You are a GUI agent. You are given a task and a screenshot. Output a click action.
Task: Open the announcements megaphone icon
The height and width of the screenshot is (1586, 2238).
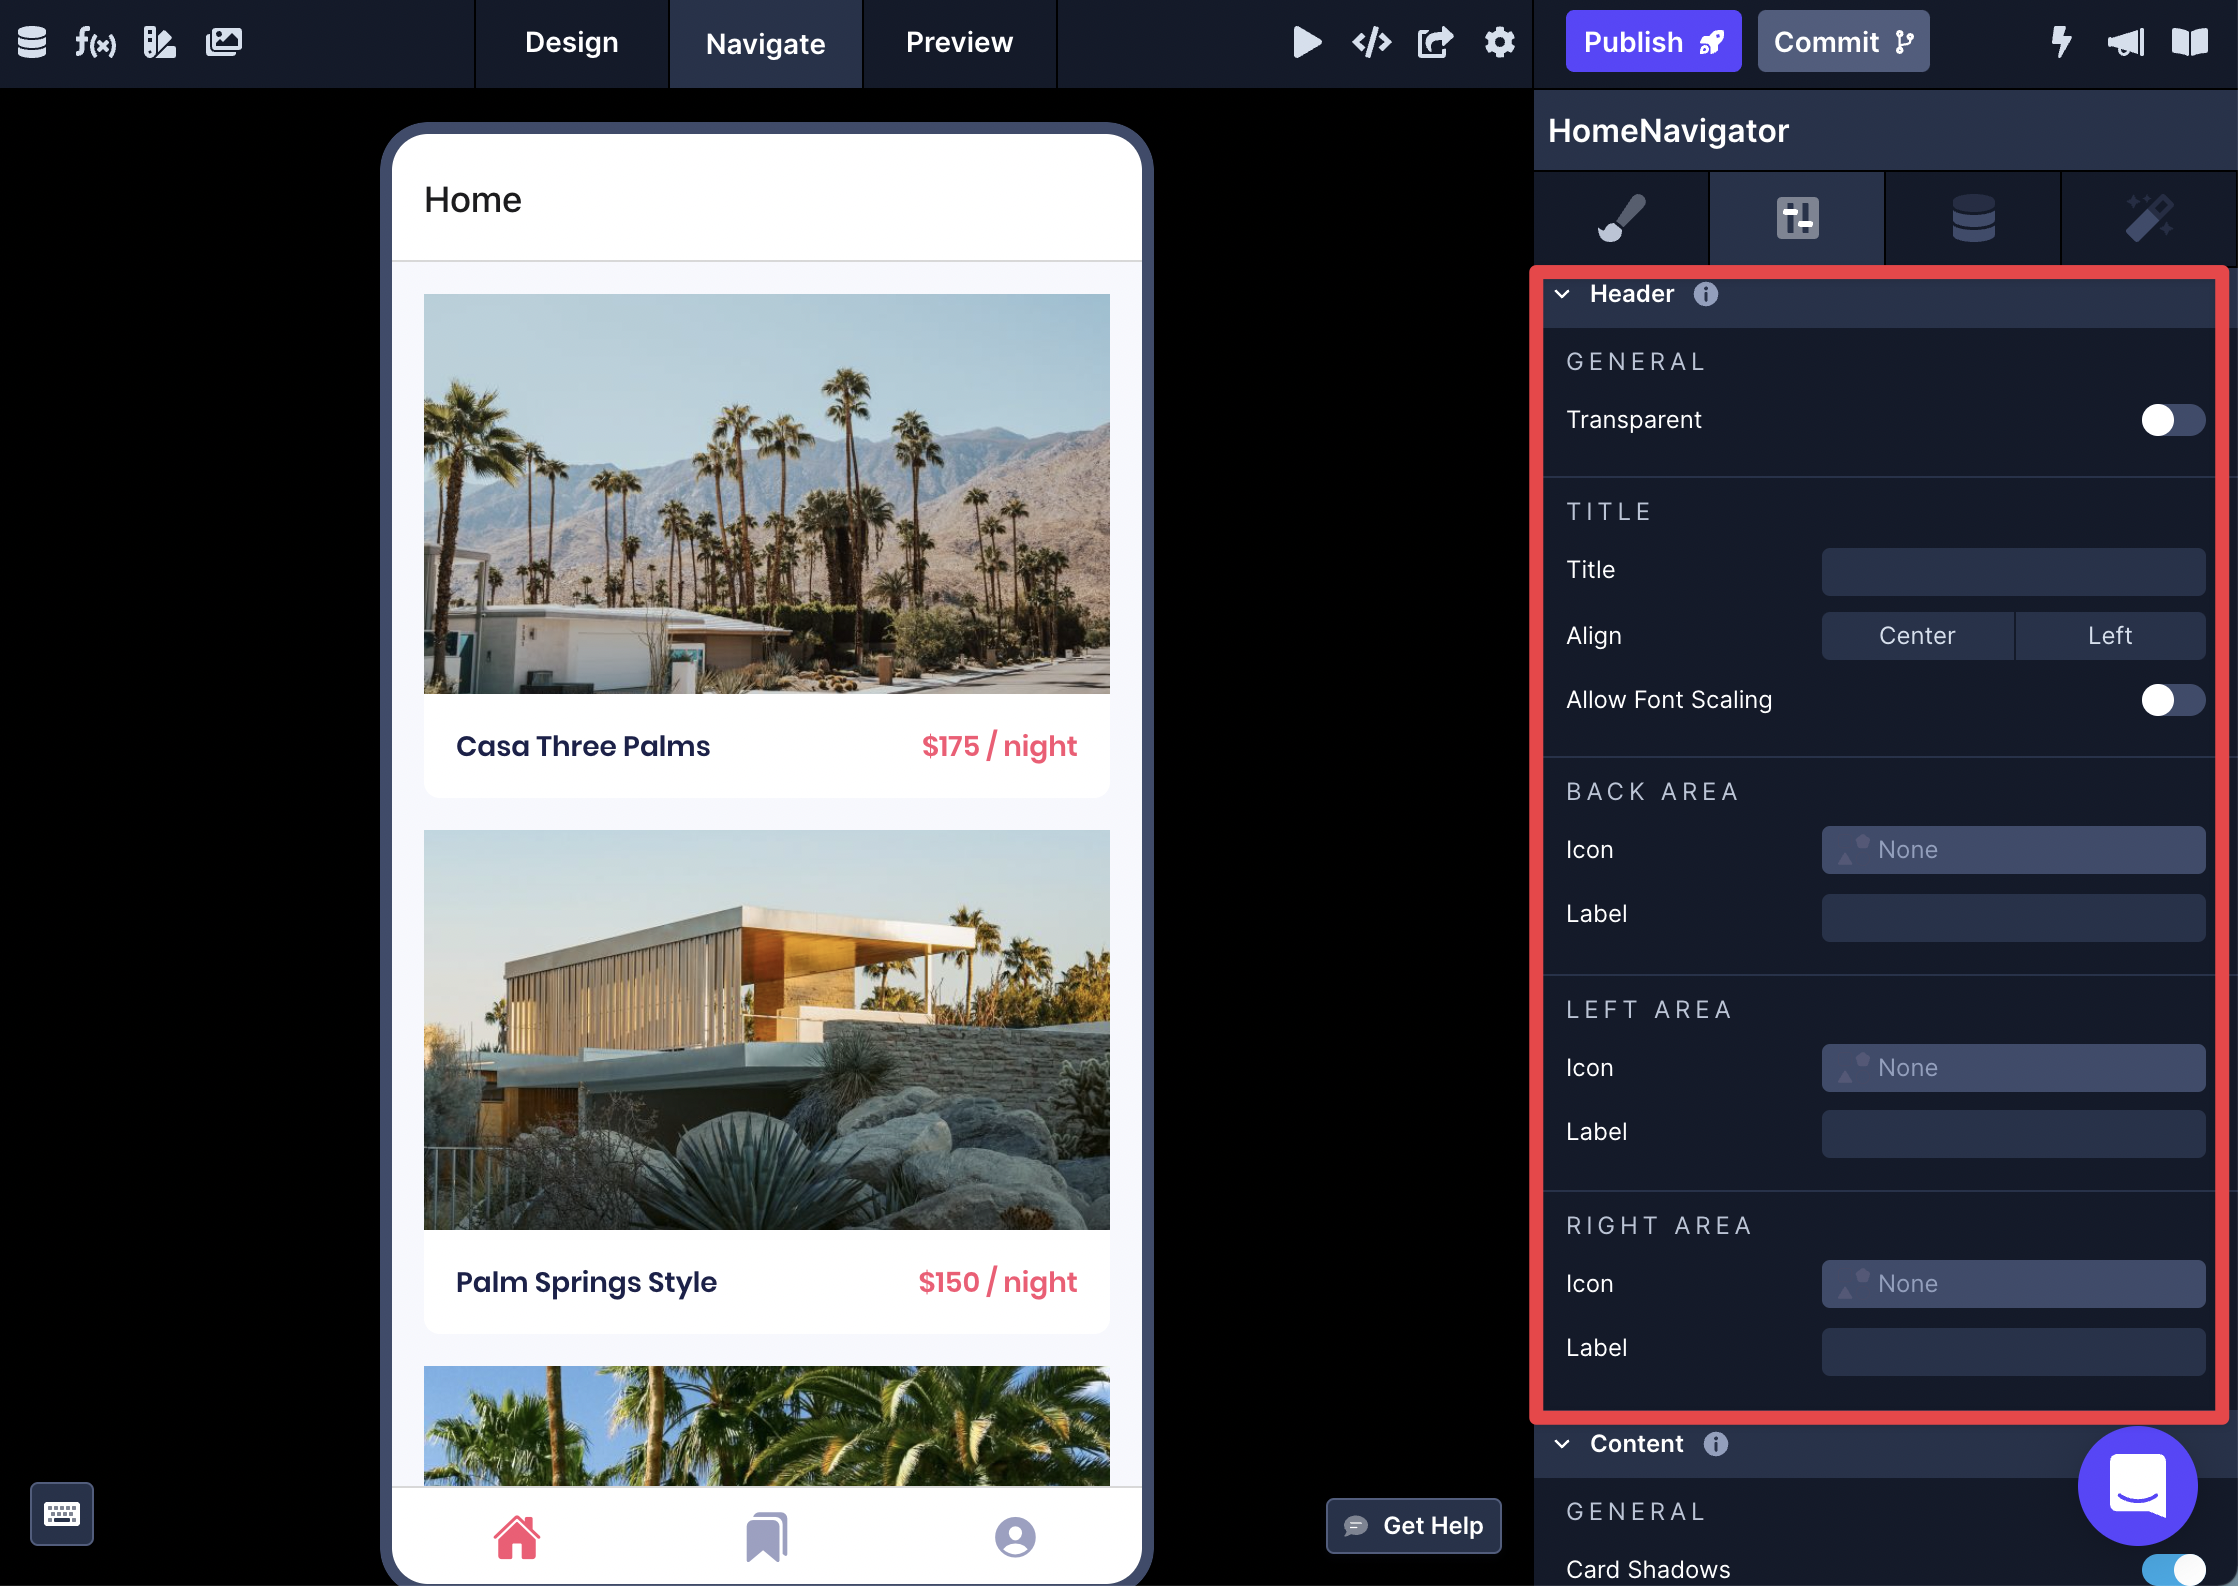2125,42
